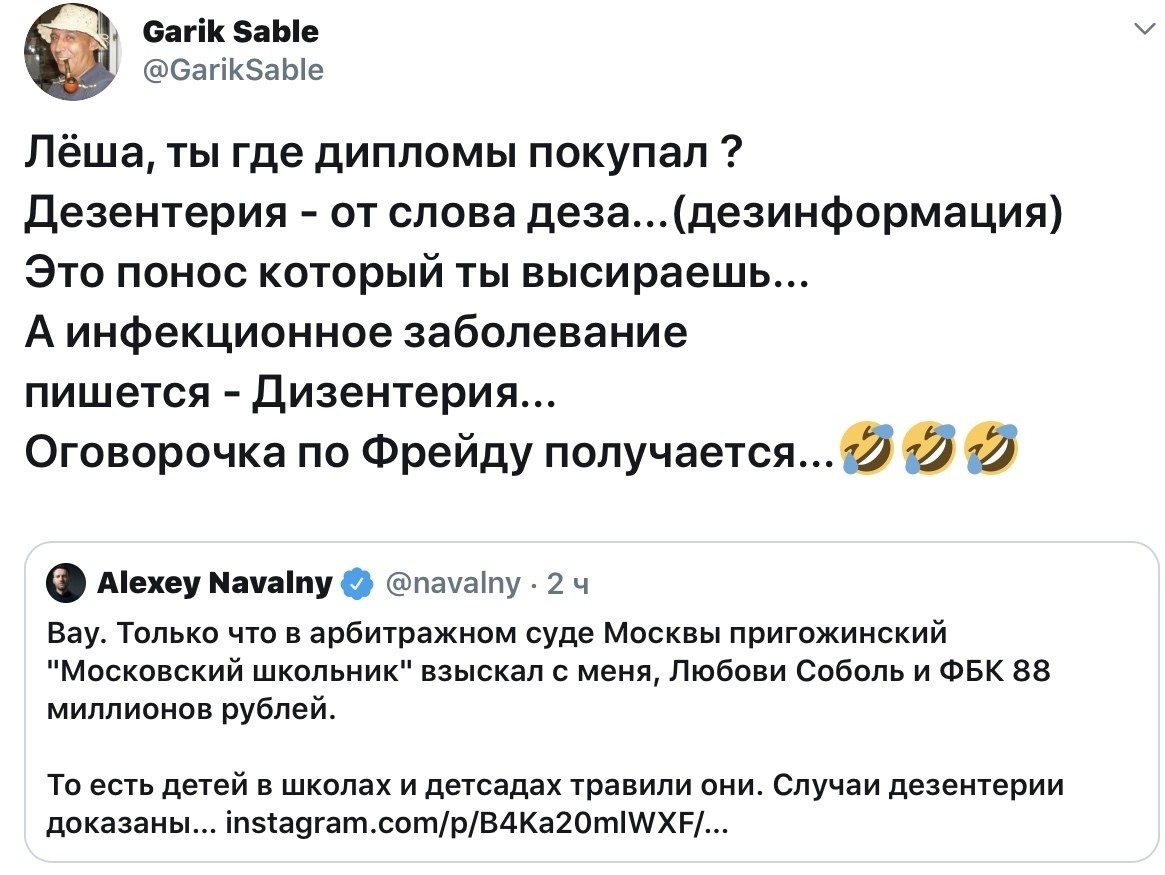Click the blue verified badge icon
The width and height of the screenshot is (1165, 875).
tap(358, 584)
